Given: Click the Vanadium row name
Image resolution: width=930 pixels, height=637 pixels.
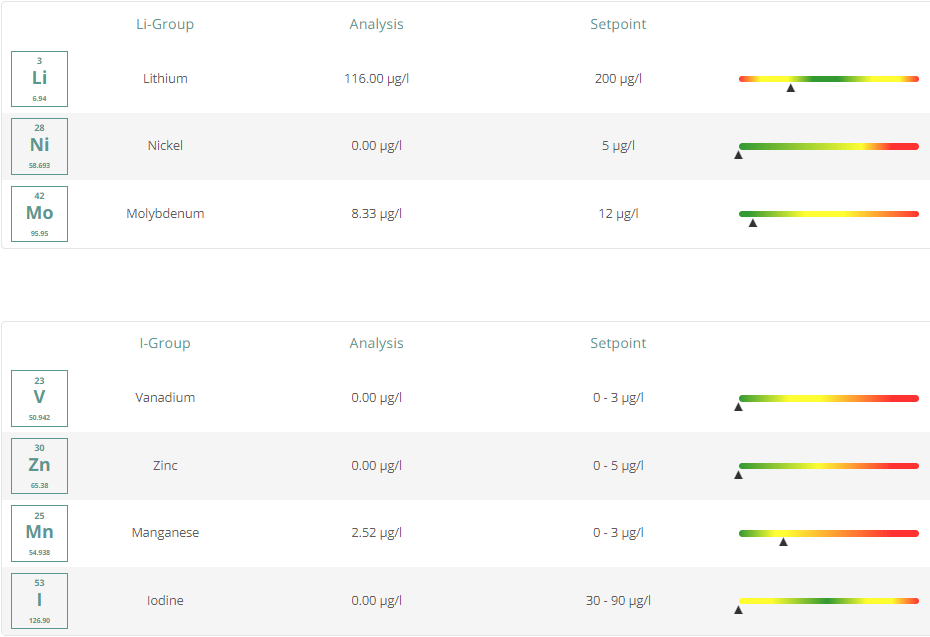Looking at the screenshot, I should tap(165, 398).
